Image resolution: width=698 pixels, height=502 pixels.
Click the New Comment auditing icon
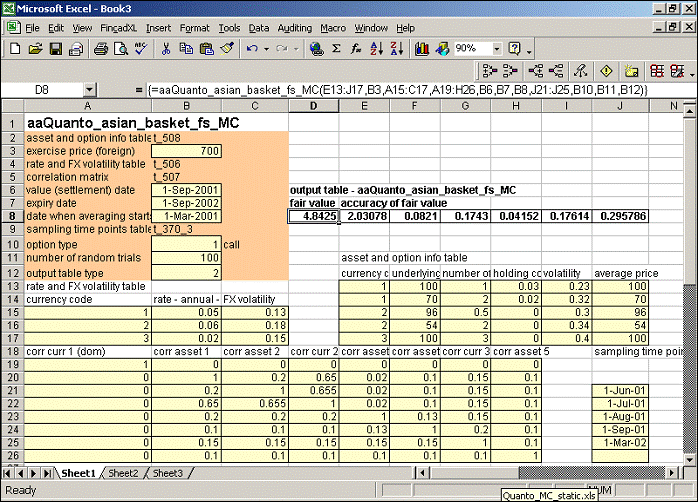(x=631, y=71)
